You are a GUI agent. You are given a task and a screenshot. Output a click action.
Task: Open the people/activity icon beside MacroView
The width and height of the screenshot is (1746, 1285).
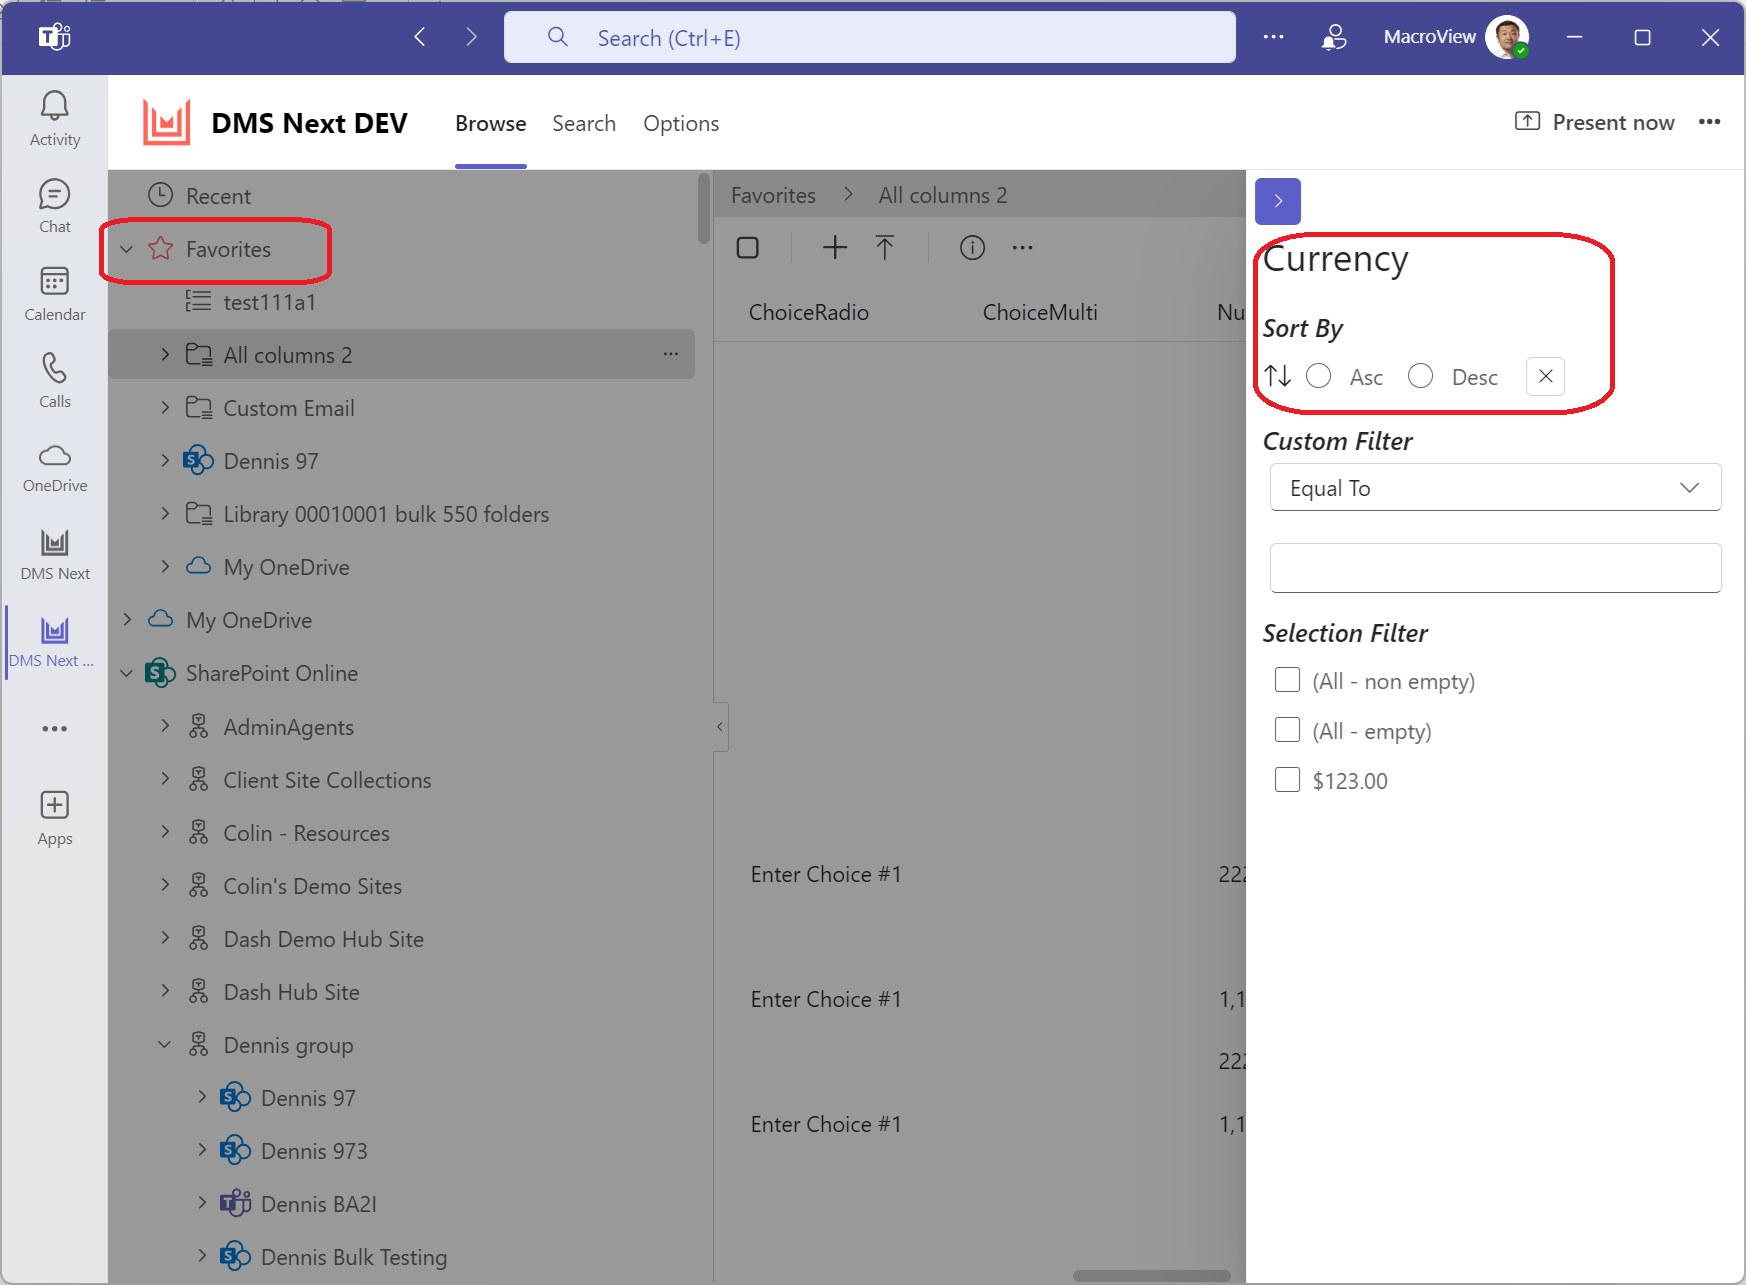(1334, 37)
